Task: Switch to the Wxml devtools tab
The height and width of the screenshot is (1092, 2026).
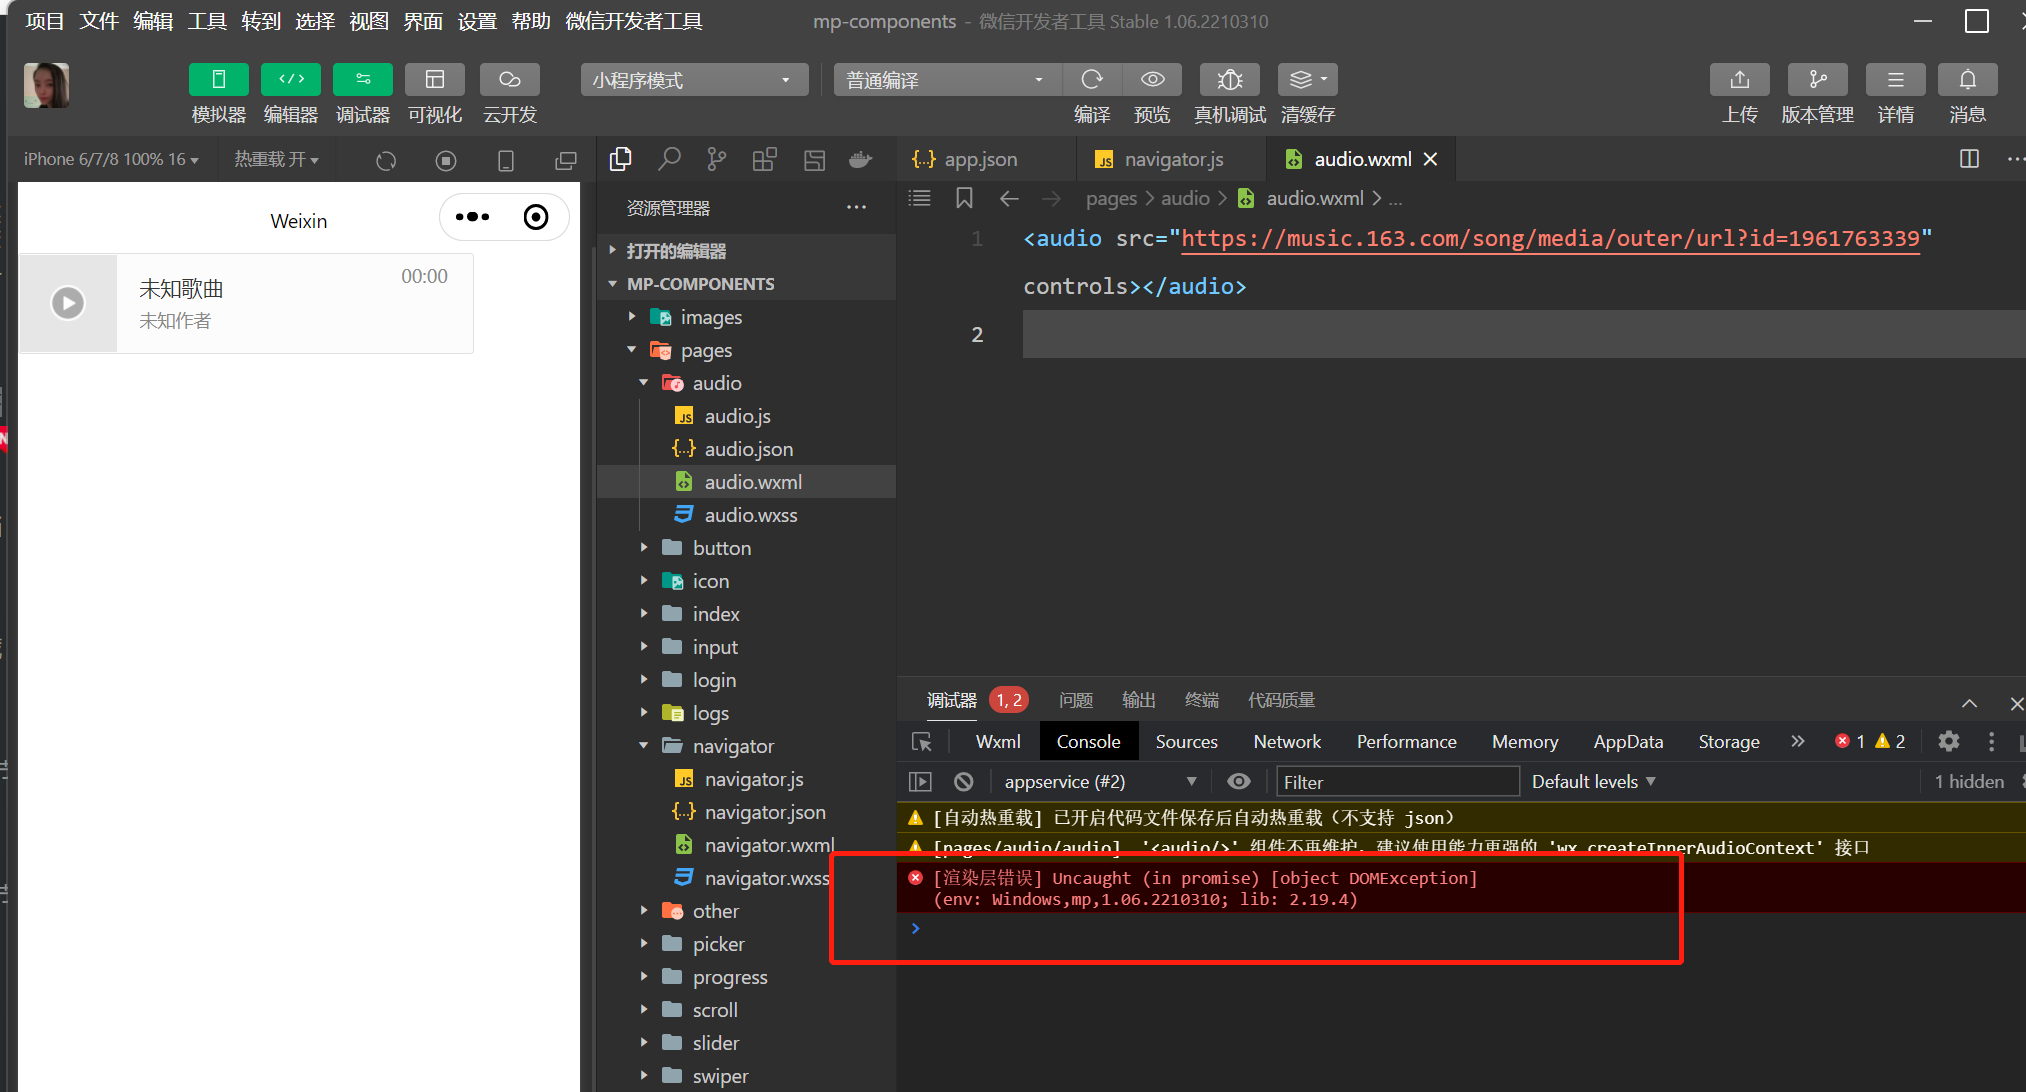Action: tap(998, 741)
